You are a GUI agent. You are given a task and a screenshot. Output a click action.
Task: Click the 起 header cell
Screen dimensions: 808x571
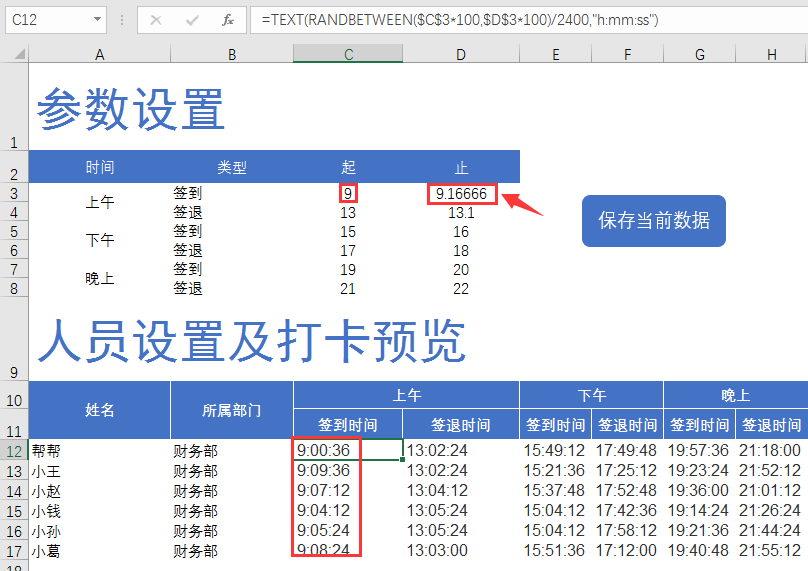[x=348, y=167]
